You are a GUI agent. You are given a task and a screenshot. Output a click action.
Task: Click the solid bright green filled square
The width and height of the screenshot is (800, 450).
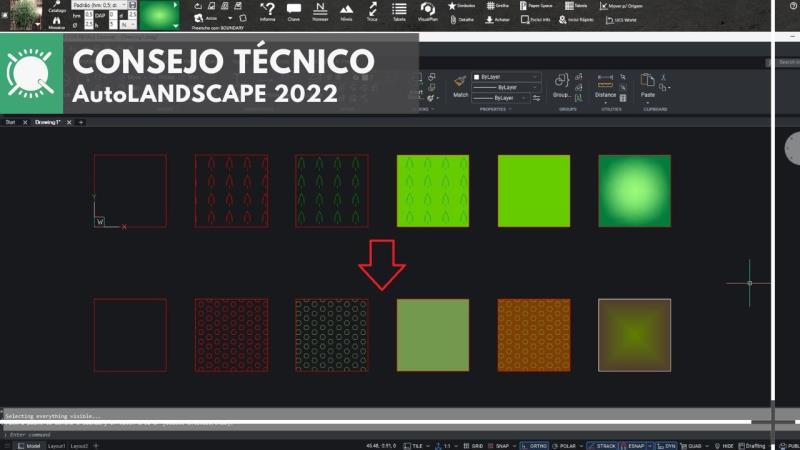[534, 191]
